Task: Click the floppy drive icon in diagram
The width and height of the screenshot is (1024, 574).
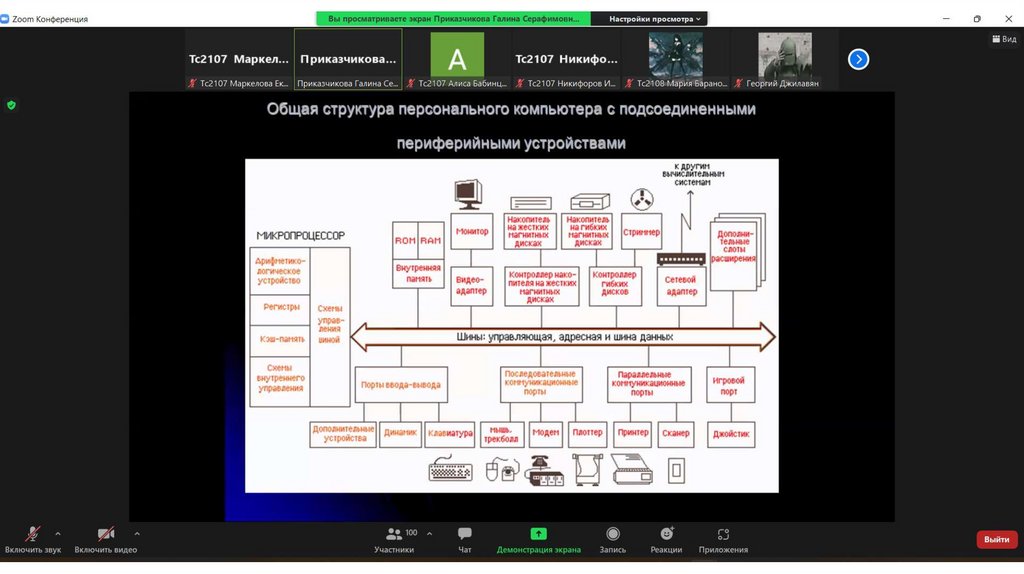Action: pos(590,201)
